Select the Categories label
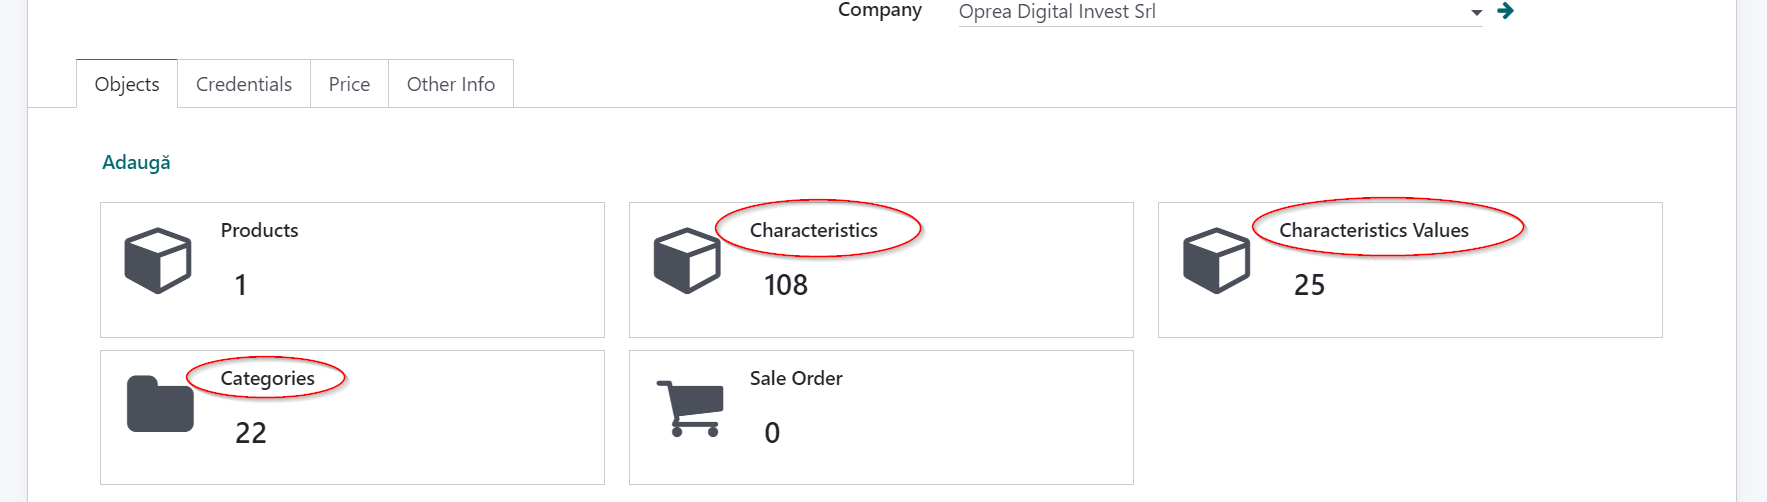The height and width of the screenshot is (502, 1767). click(267, 378)
